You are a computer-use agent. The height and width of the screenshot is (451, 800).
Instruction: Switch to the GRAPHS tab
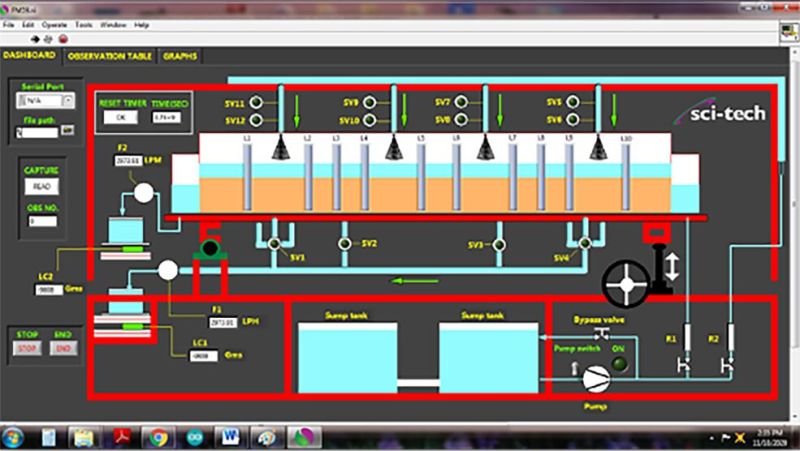pyautogui.click(x=180, y=56)
